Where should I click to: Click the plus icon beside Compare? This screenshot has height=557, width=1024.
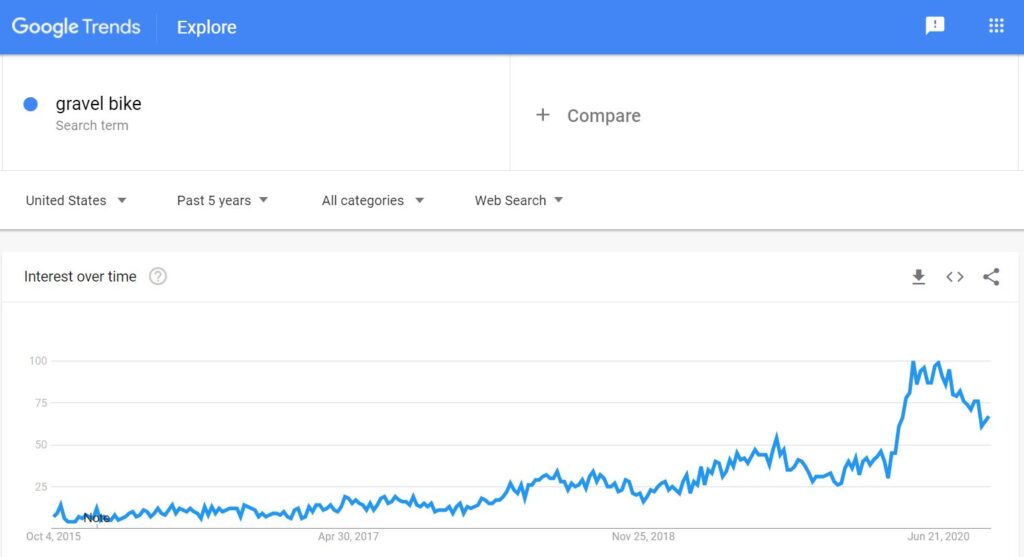pos(542,115)
